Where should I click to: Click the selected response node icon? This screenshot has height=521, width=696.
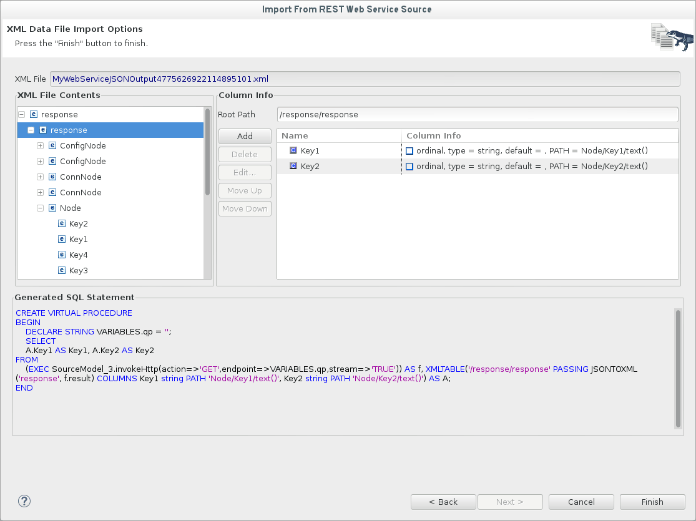point(43,130)
